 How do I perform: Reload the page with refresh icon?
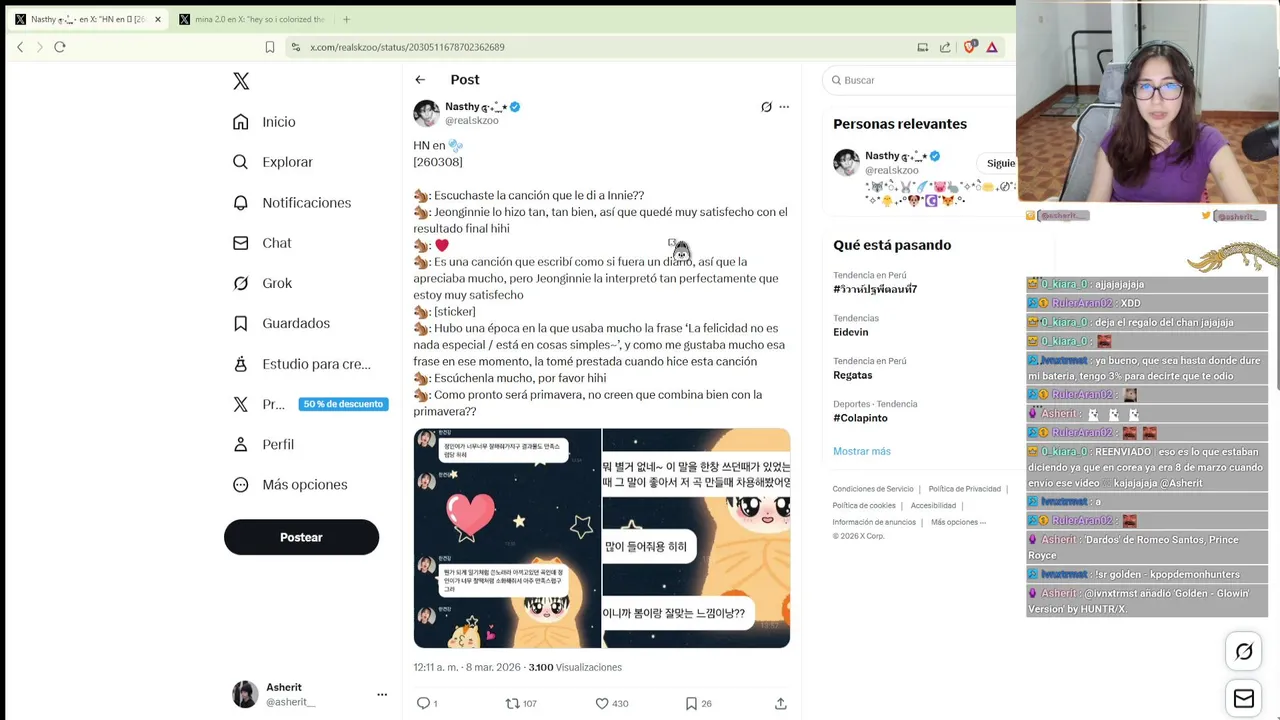pyautogui.click(x=60, y=47)
